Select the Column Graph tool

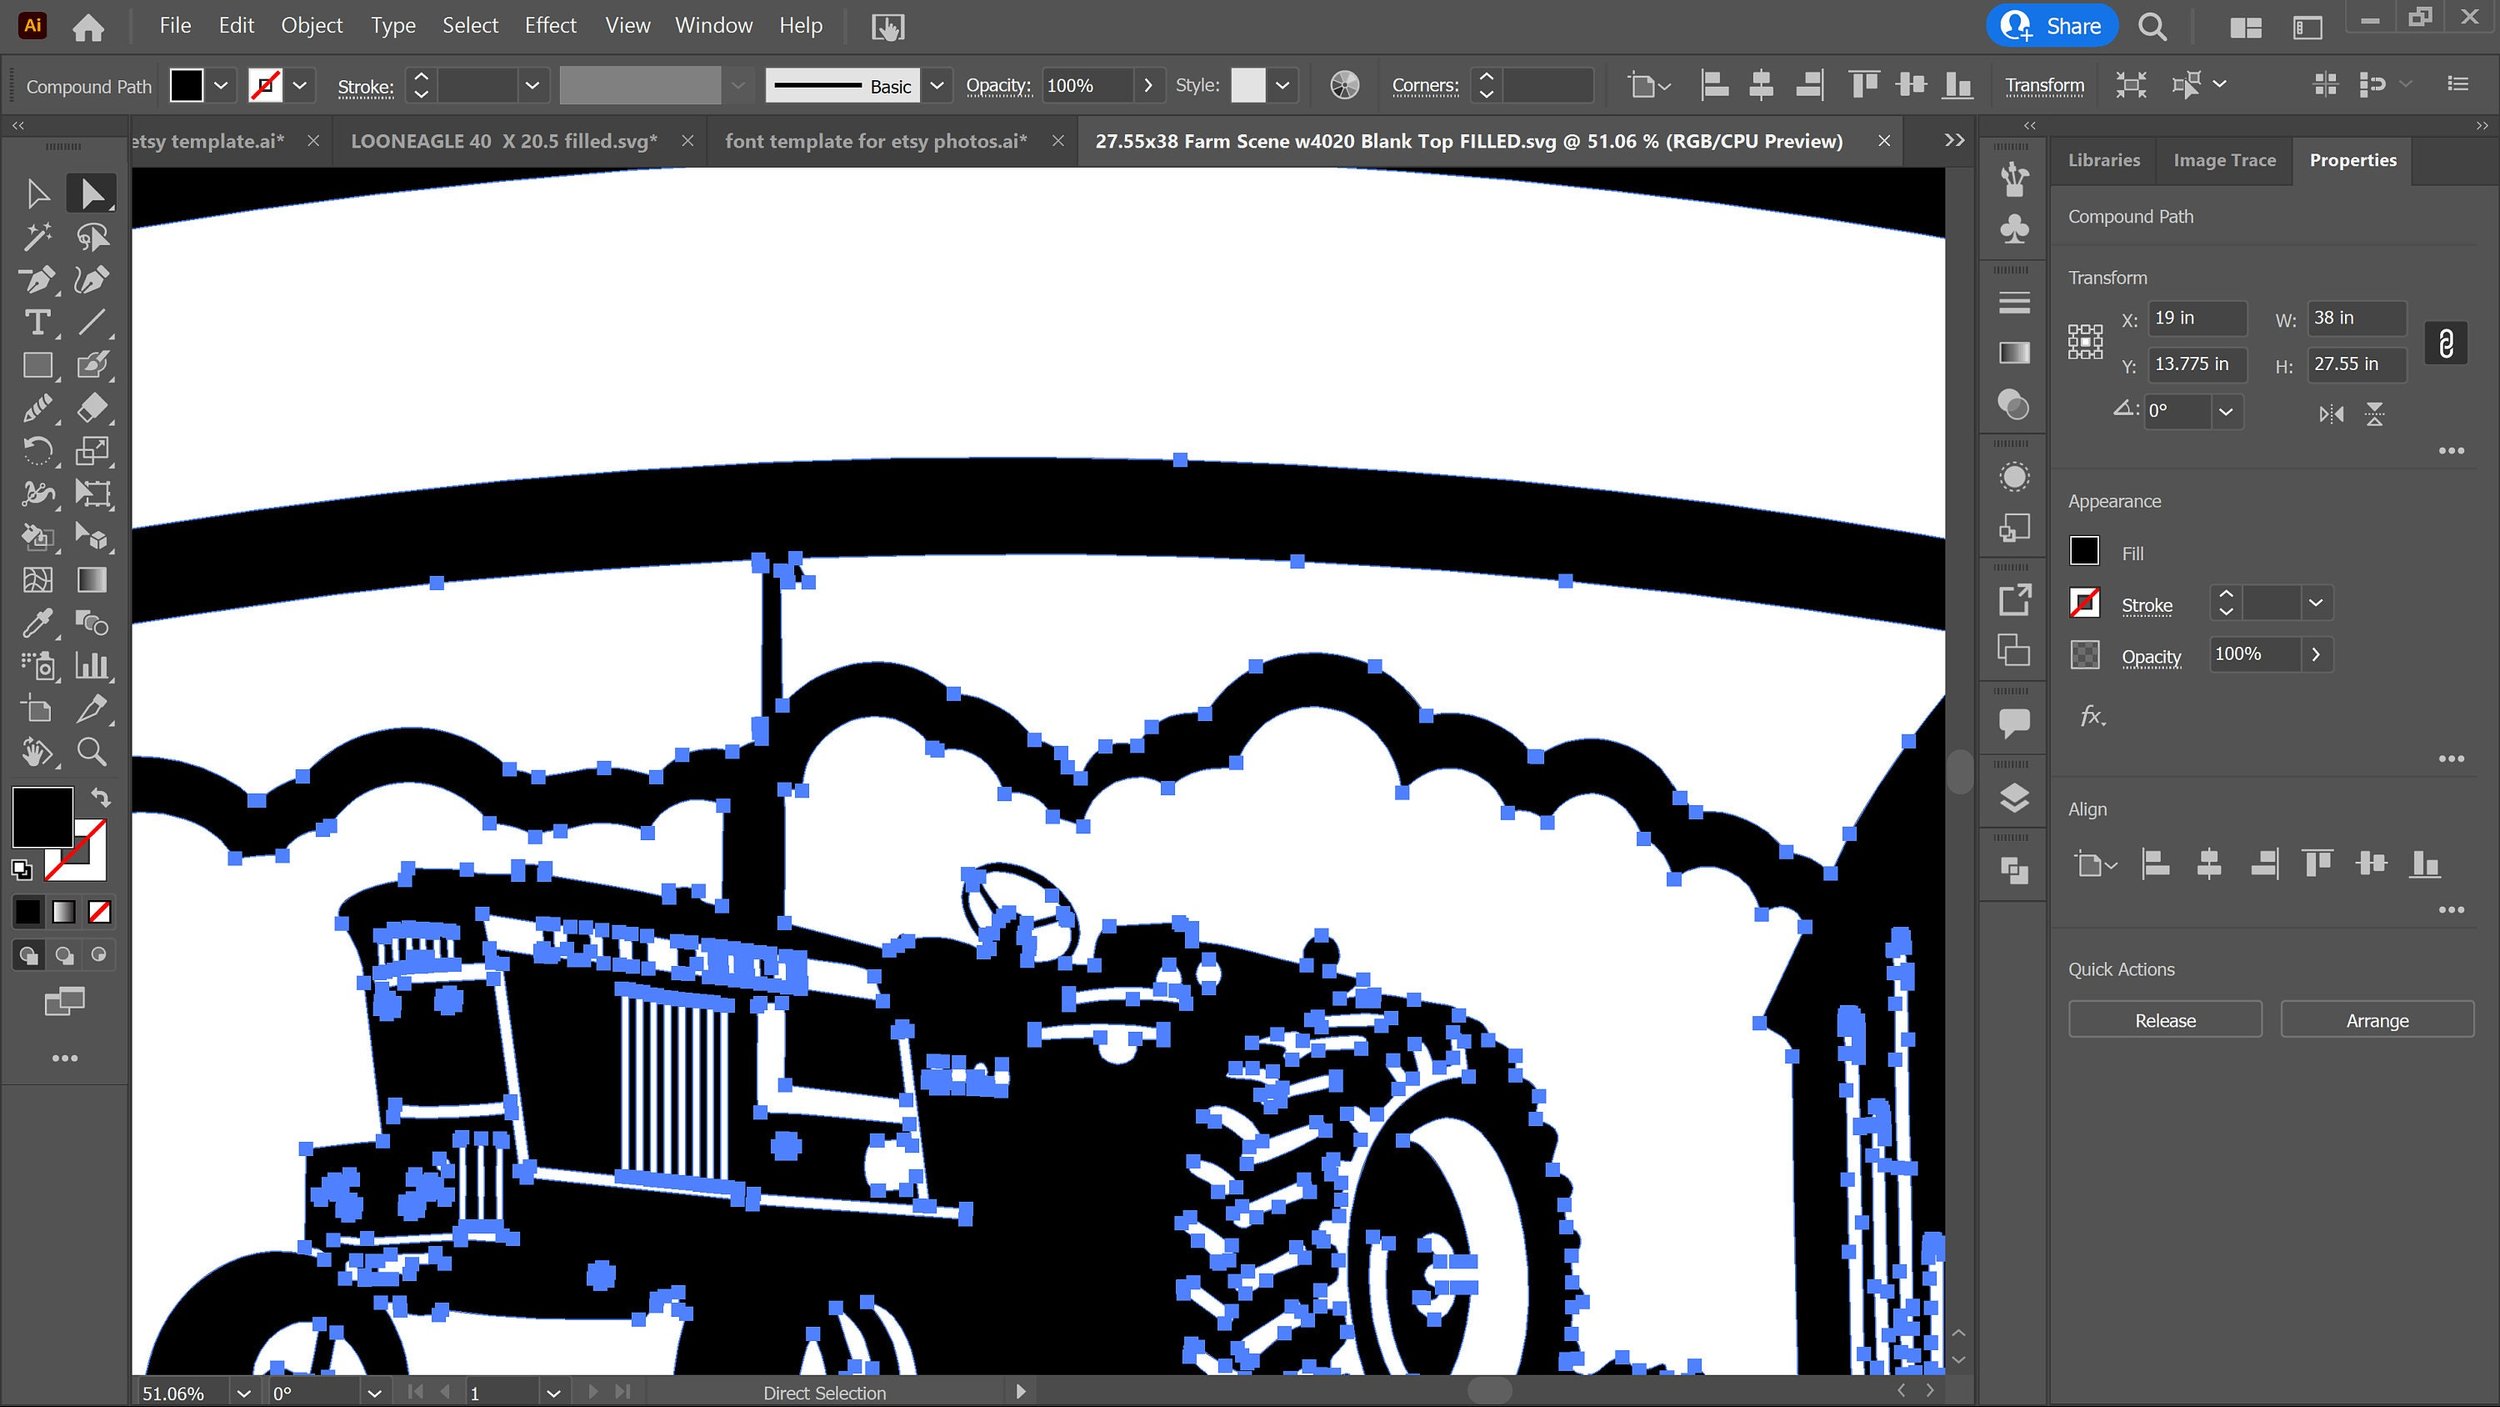click(91, 666)
